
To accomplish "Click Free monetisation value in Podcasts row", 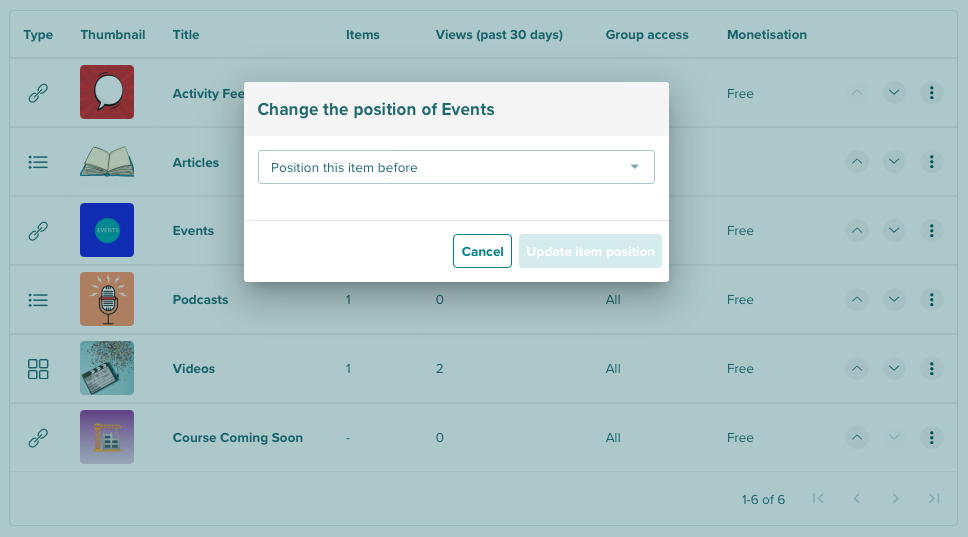I will point(740,299).
